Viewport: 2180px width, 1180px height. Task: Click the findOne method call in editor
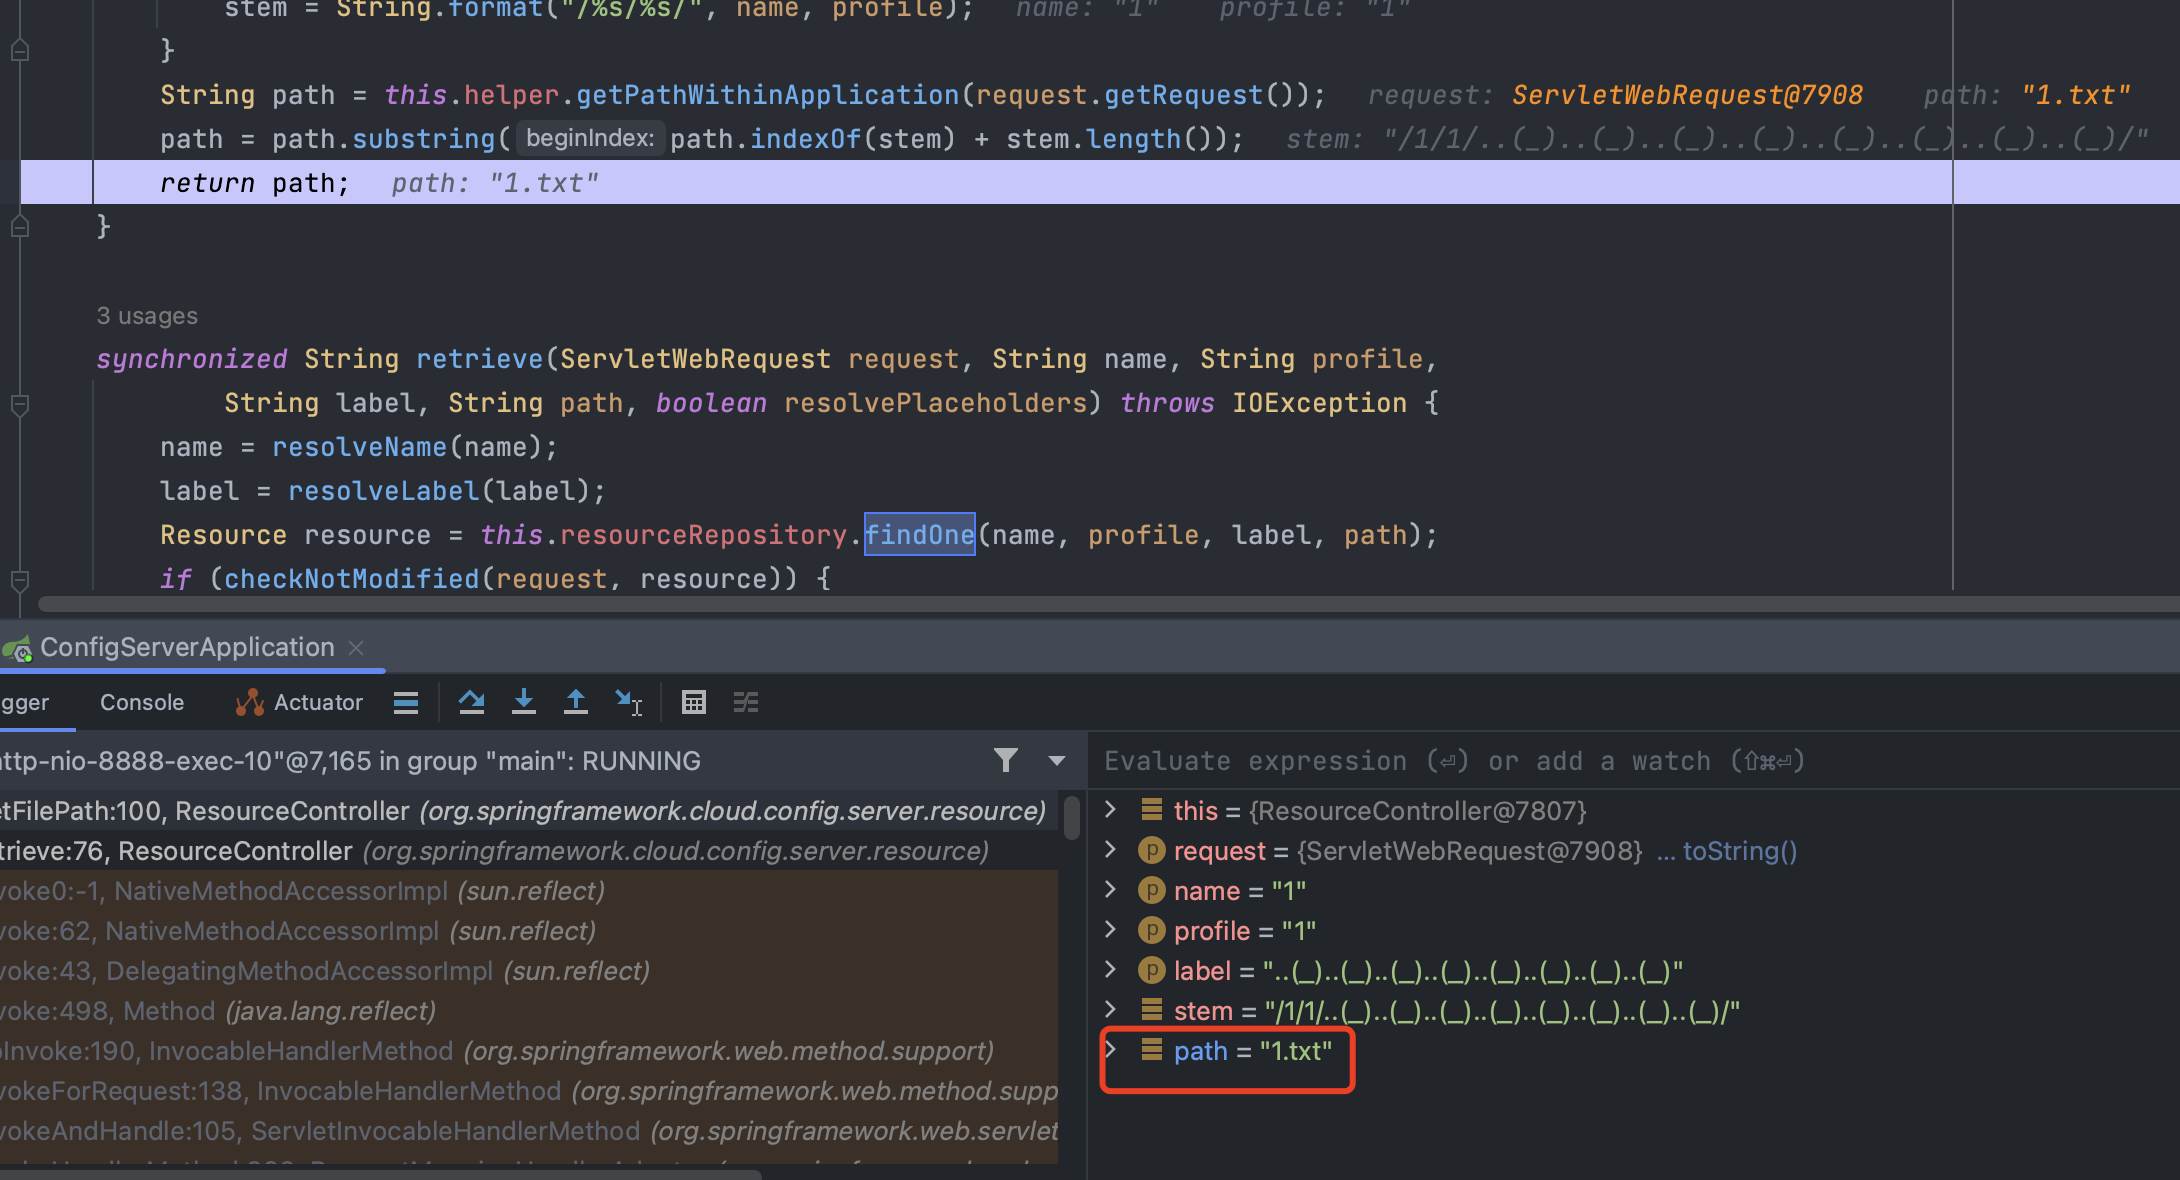(x=919, y=535)
